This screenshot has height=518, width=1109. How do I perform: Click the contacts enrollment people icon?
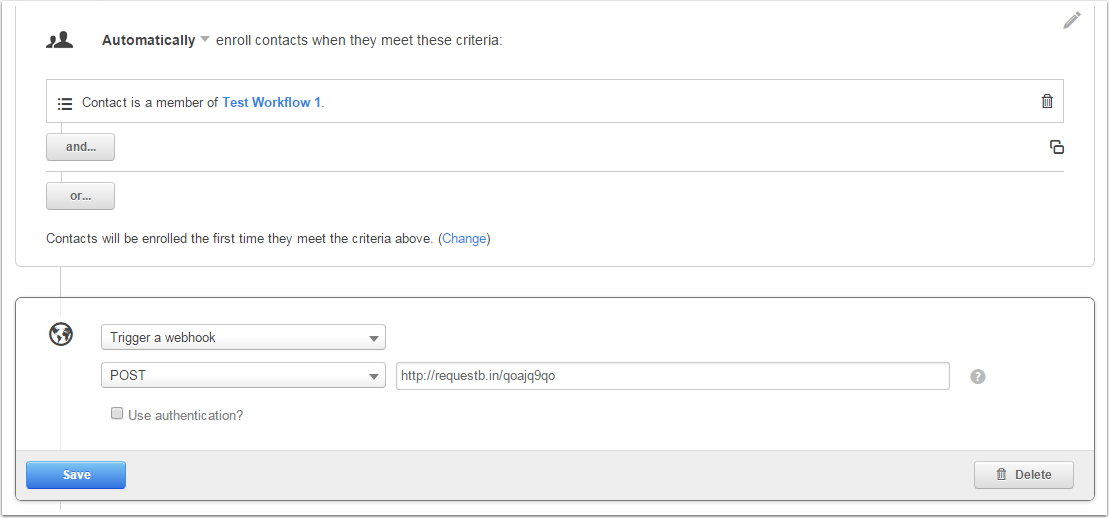point(60,40)
